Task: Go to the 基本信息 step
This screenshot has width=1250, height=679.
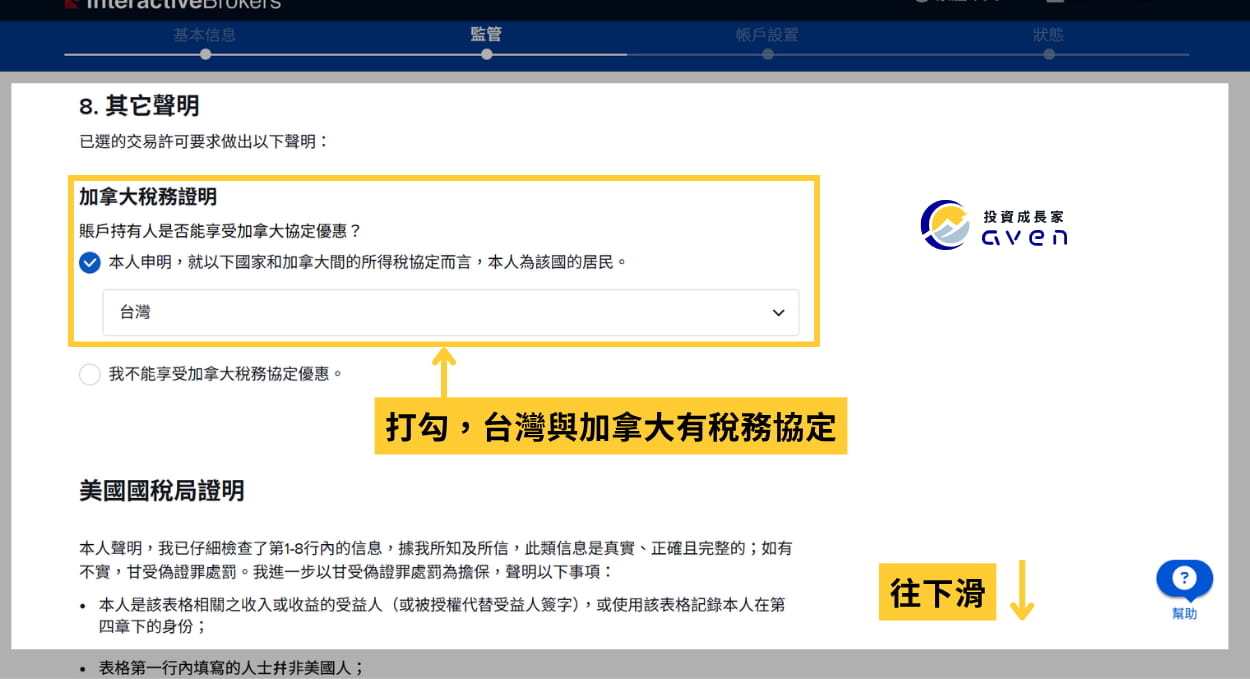Action: (205, 35)
